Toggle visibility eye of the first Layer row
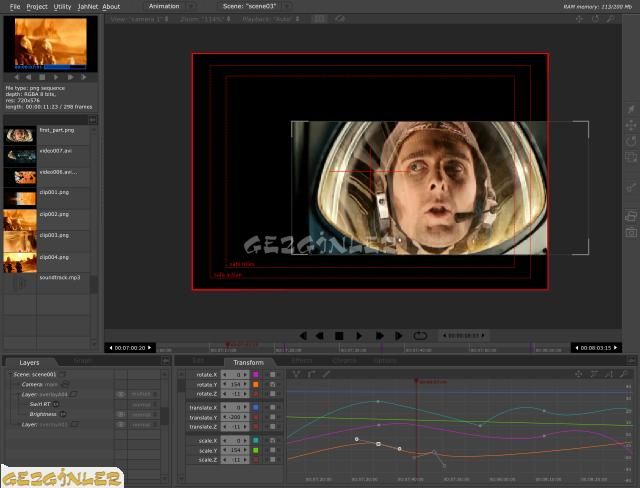This screenshot has width=640, height=488. (x=121, y=394)
